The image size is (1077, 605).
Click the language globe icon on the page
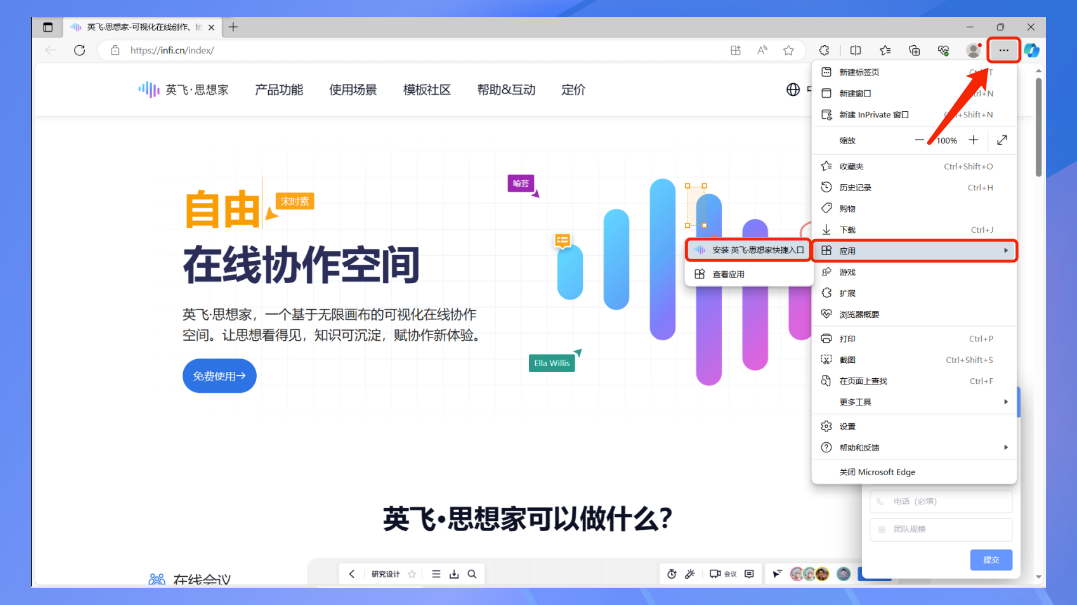point(793,90)
